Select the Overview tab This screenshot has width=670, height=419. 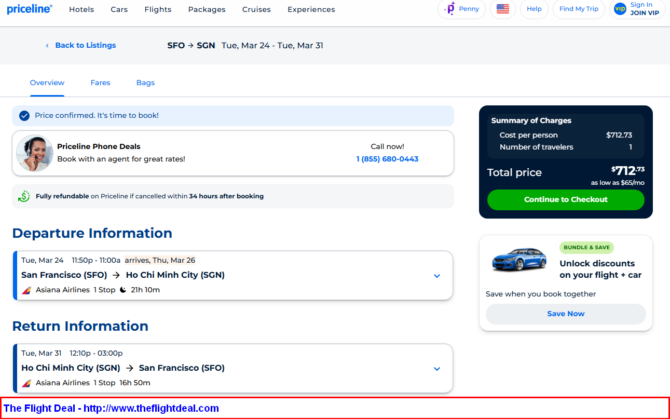(x=47, y=82)
